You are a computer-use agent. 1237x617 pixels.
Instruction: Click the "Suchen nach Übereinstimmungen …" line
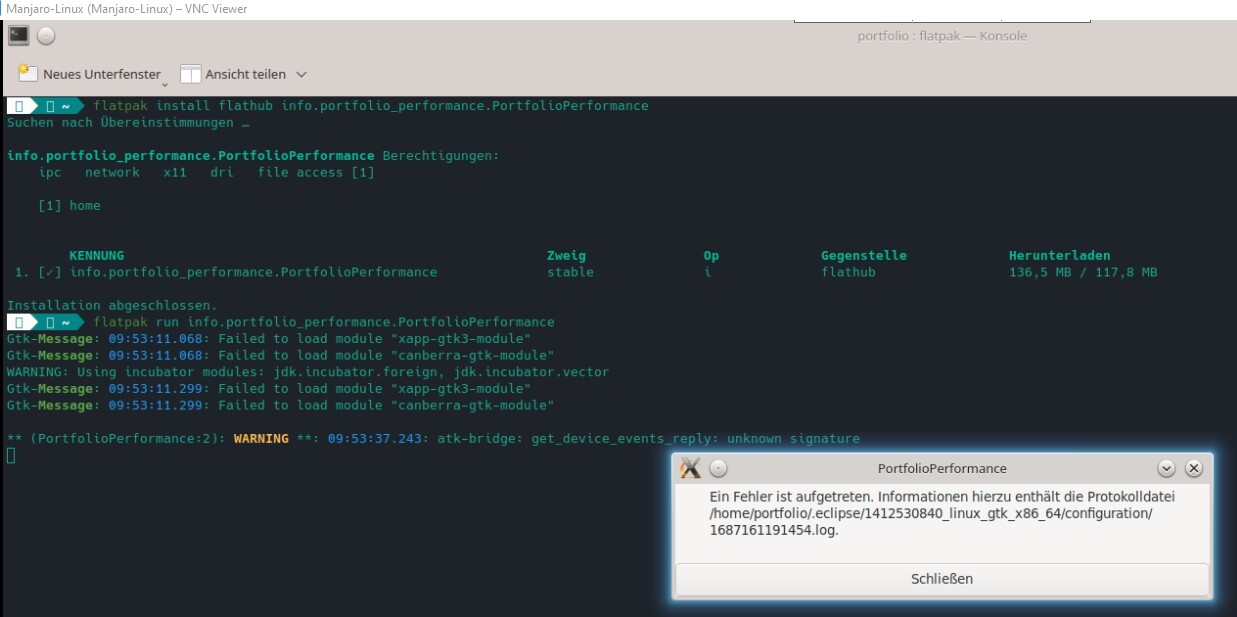[128, 123]
